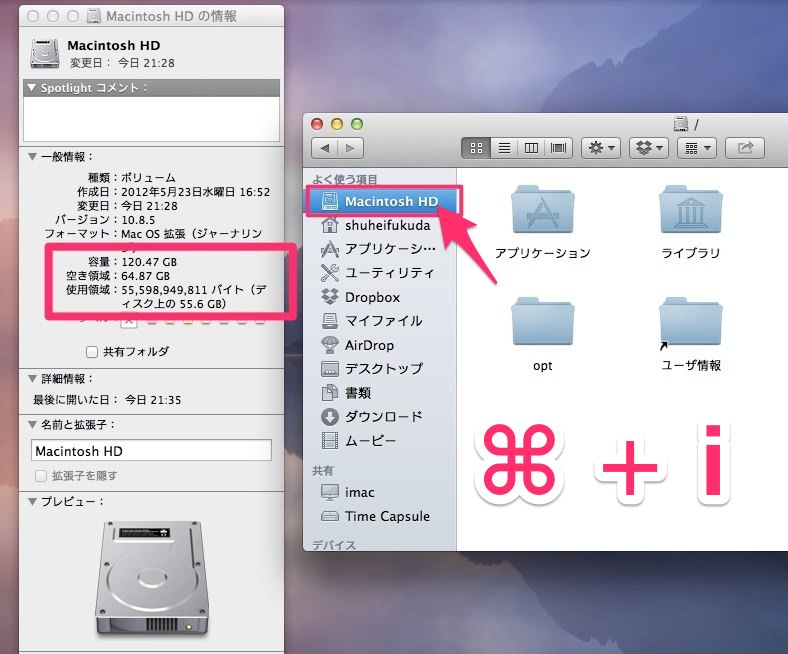Go back in the Finder window
This screenshot has height=654, width=788.
pos(325,148)
